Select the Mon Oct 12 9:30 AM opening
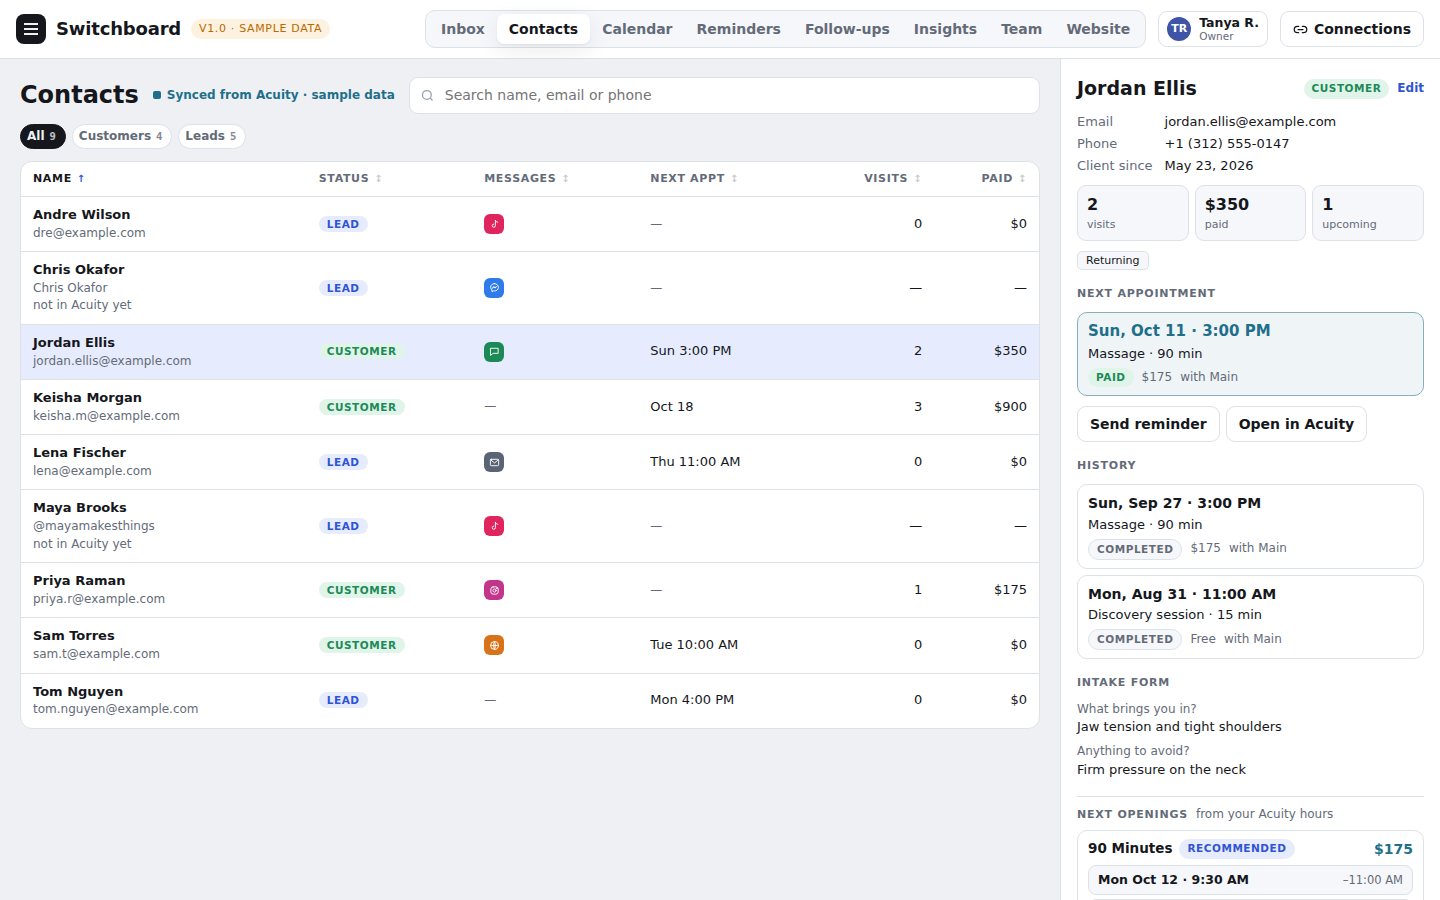1440x900 pixels. click(1250, 880)
